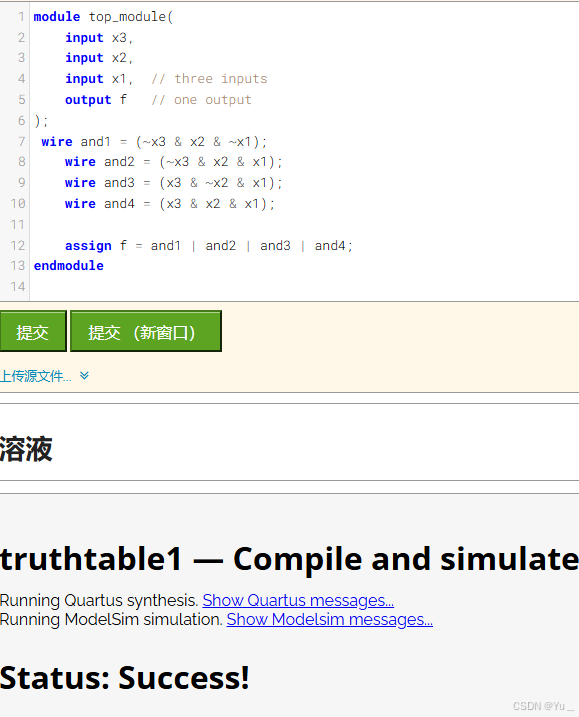579x717 pixels.
Task: Click the 'wire and2' declaration line
Action: 174,161
